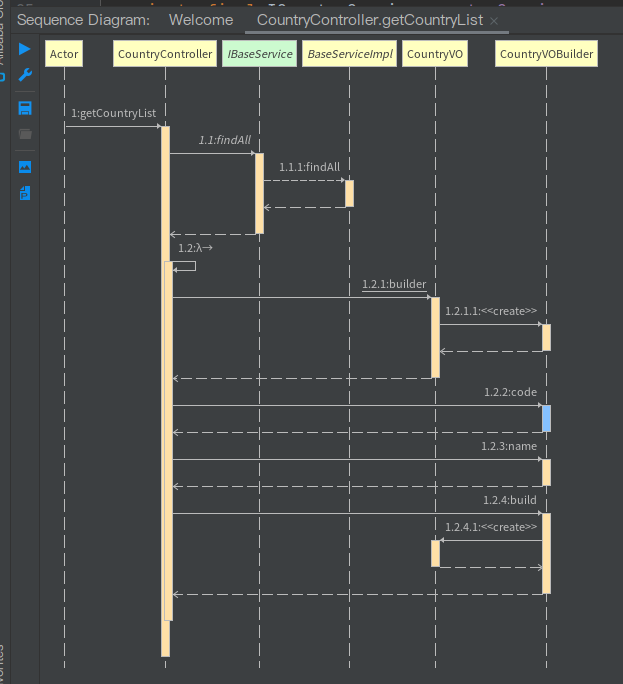This screenshot has height=684, width=623.
Task: Select the CountryVO lifeline header
Action: 435,54
